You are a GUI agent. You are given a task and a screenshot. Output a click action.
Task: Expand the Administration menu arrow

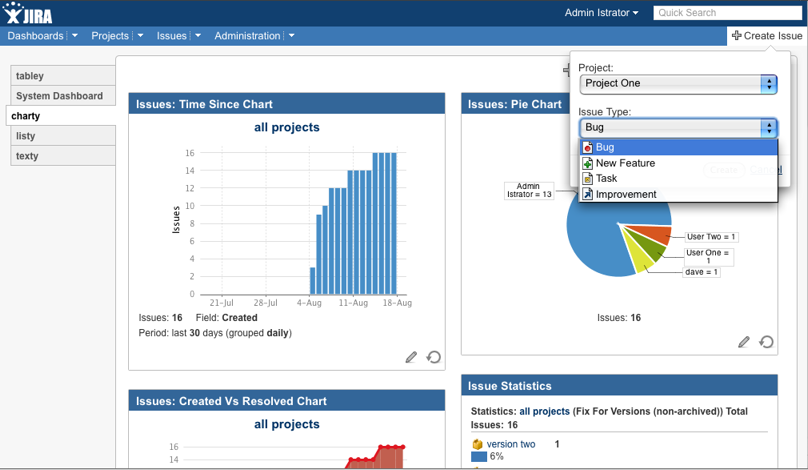point(292,36)
